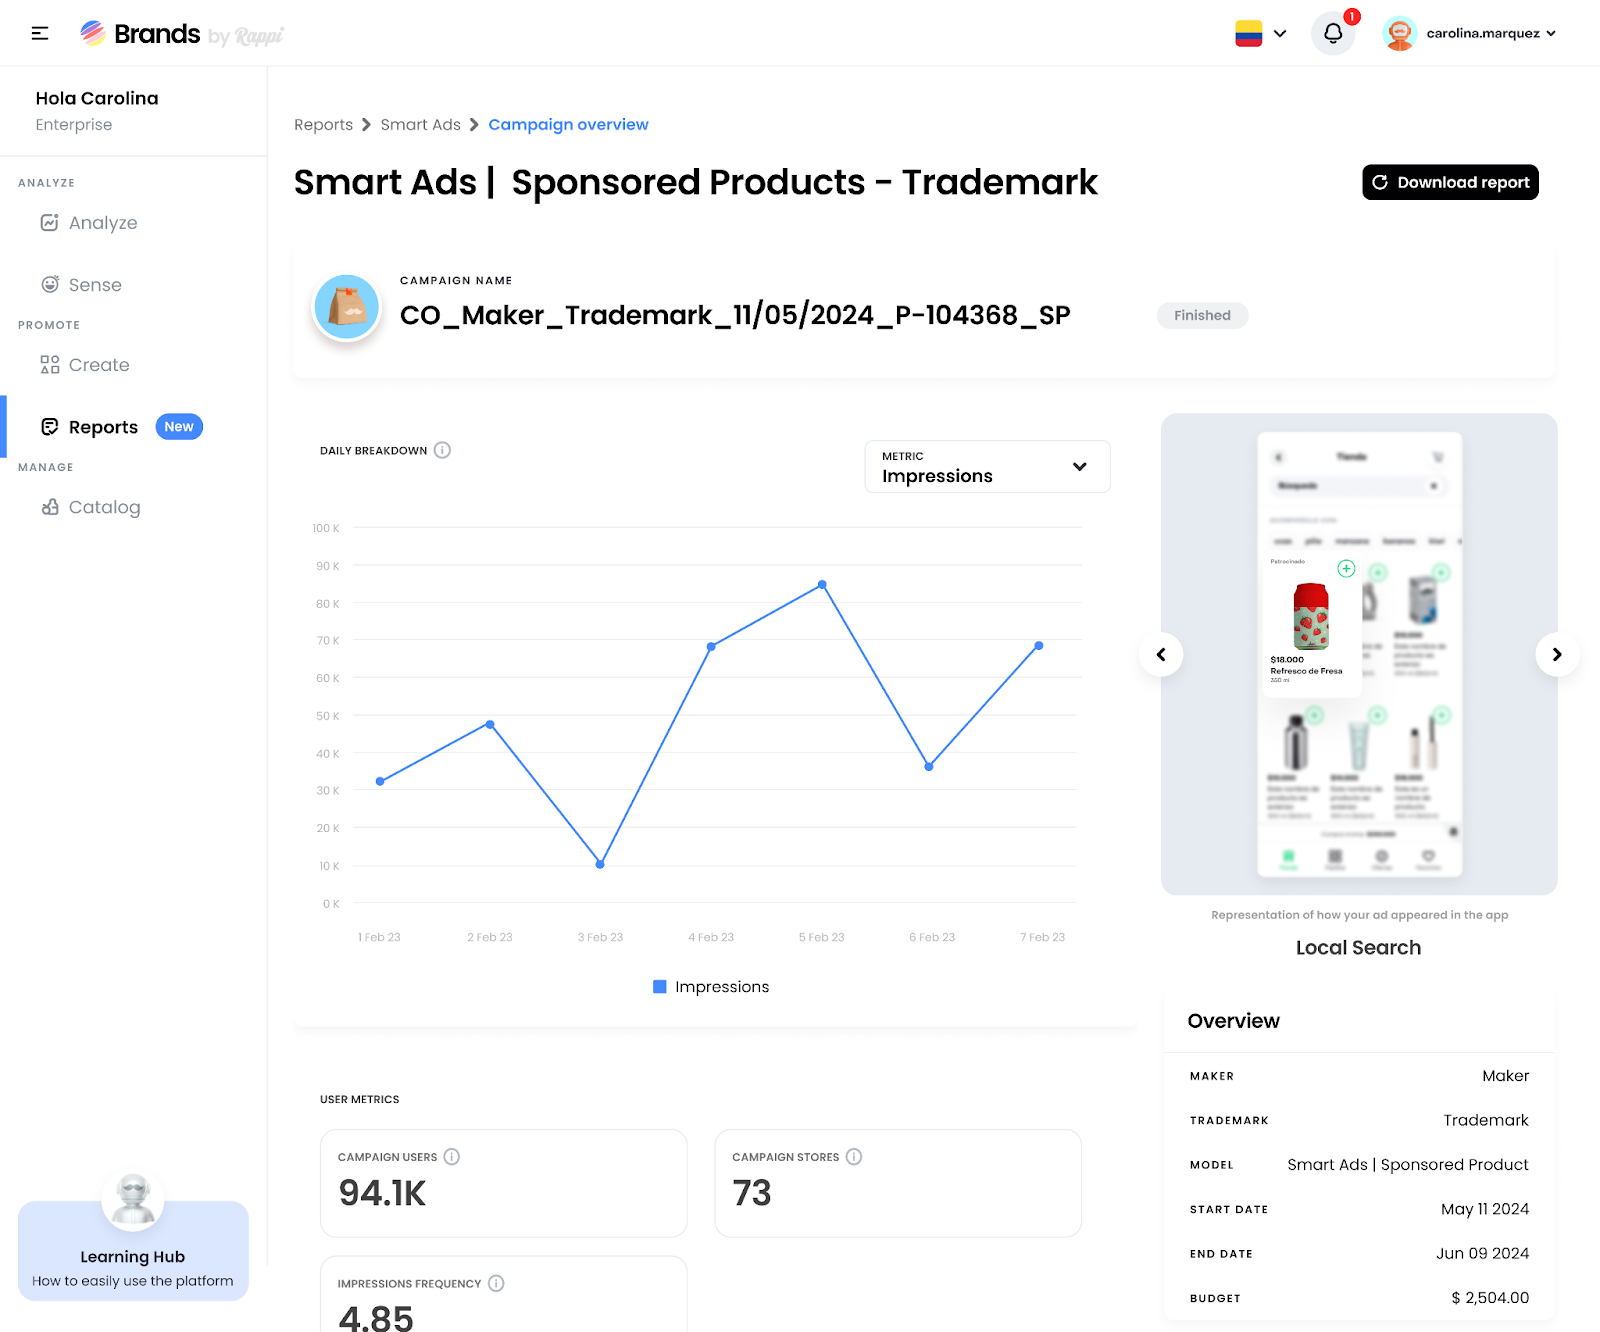Click the ad app preview image
This screenshot has width=1600, height=1332.
pyautogui.click(x=1359, y=654)
